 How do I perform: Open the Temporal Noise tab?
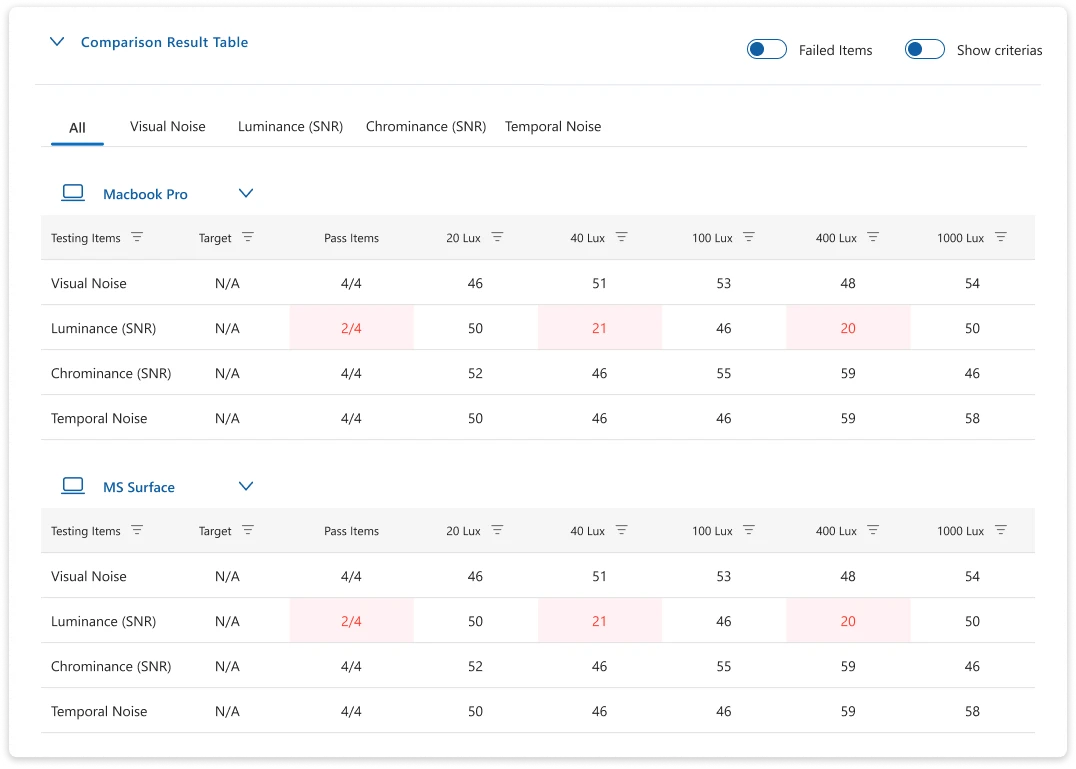point(553,126)
